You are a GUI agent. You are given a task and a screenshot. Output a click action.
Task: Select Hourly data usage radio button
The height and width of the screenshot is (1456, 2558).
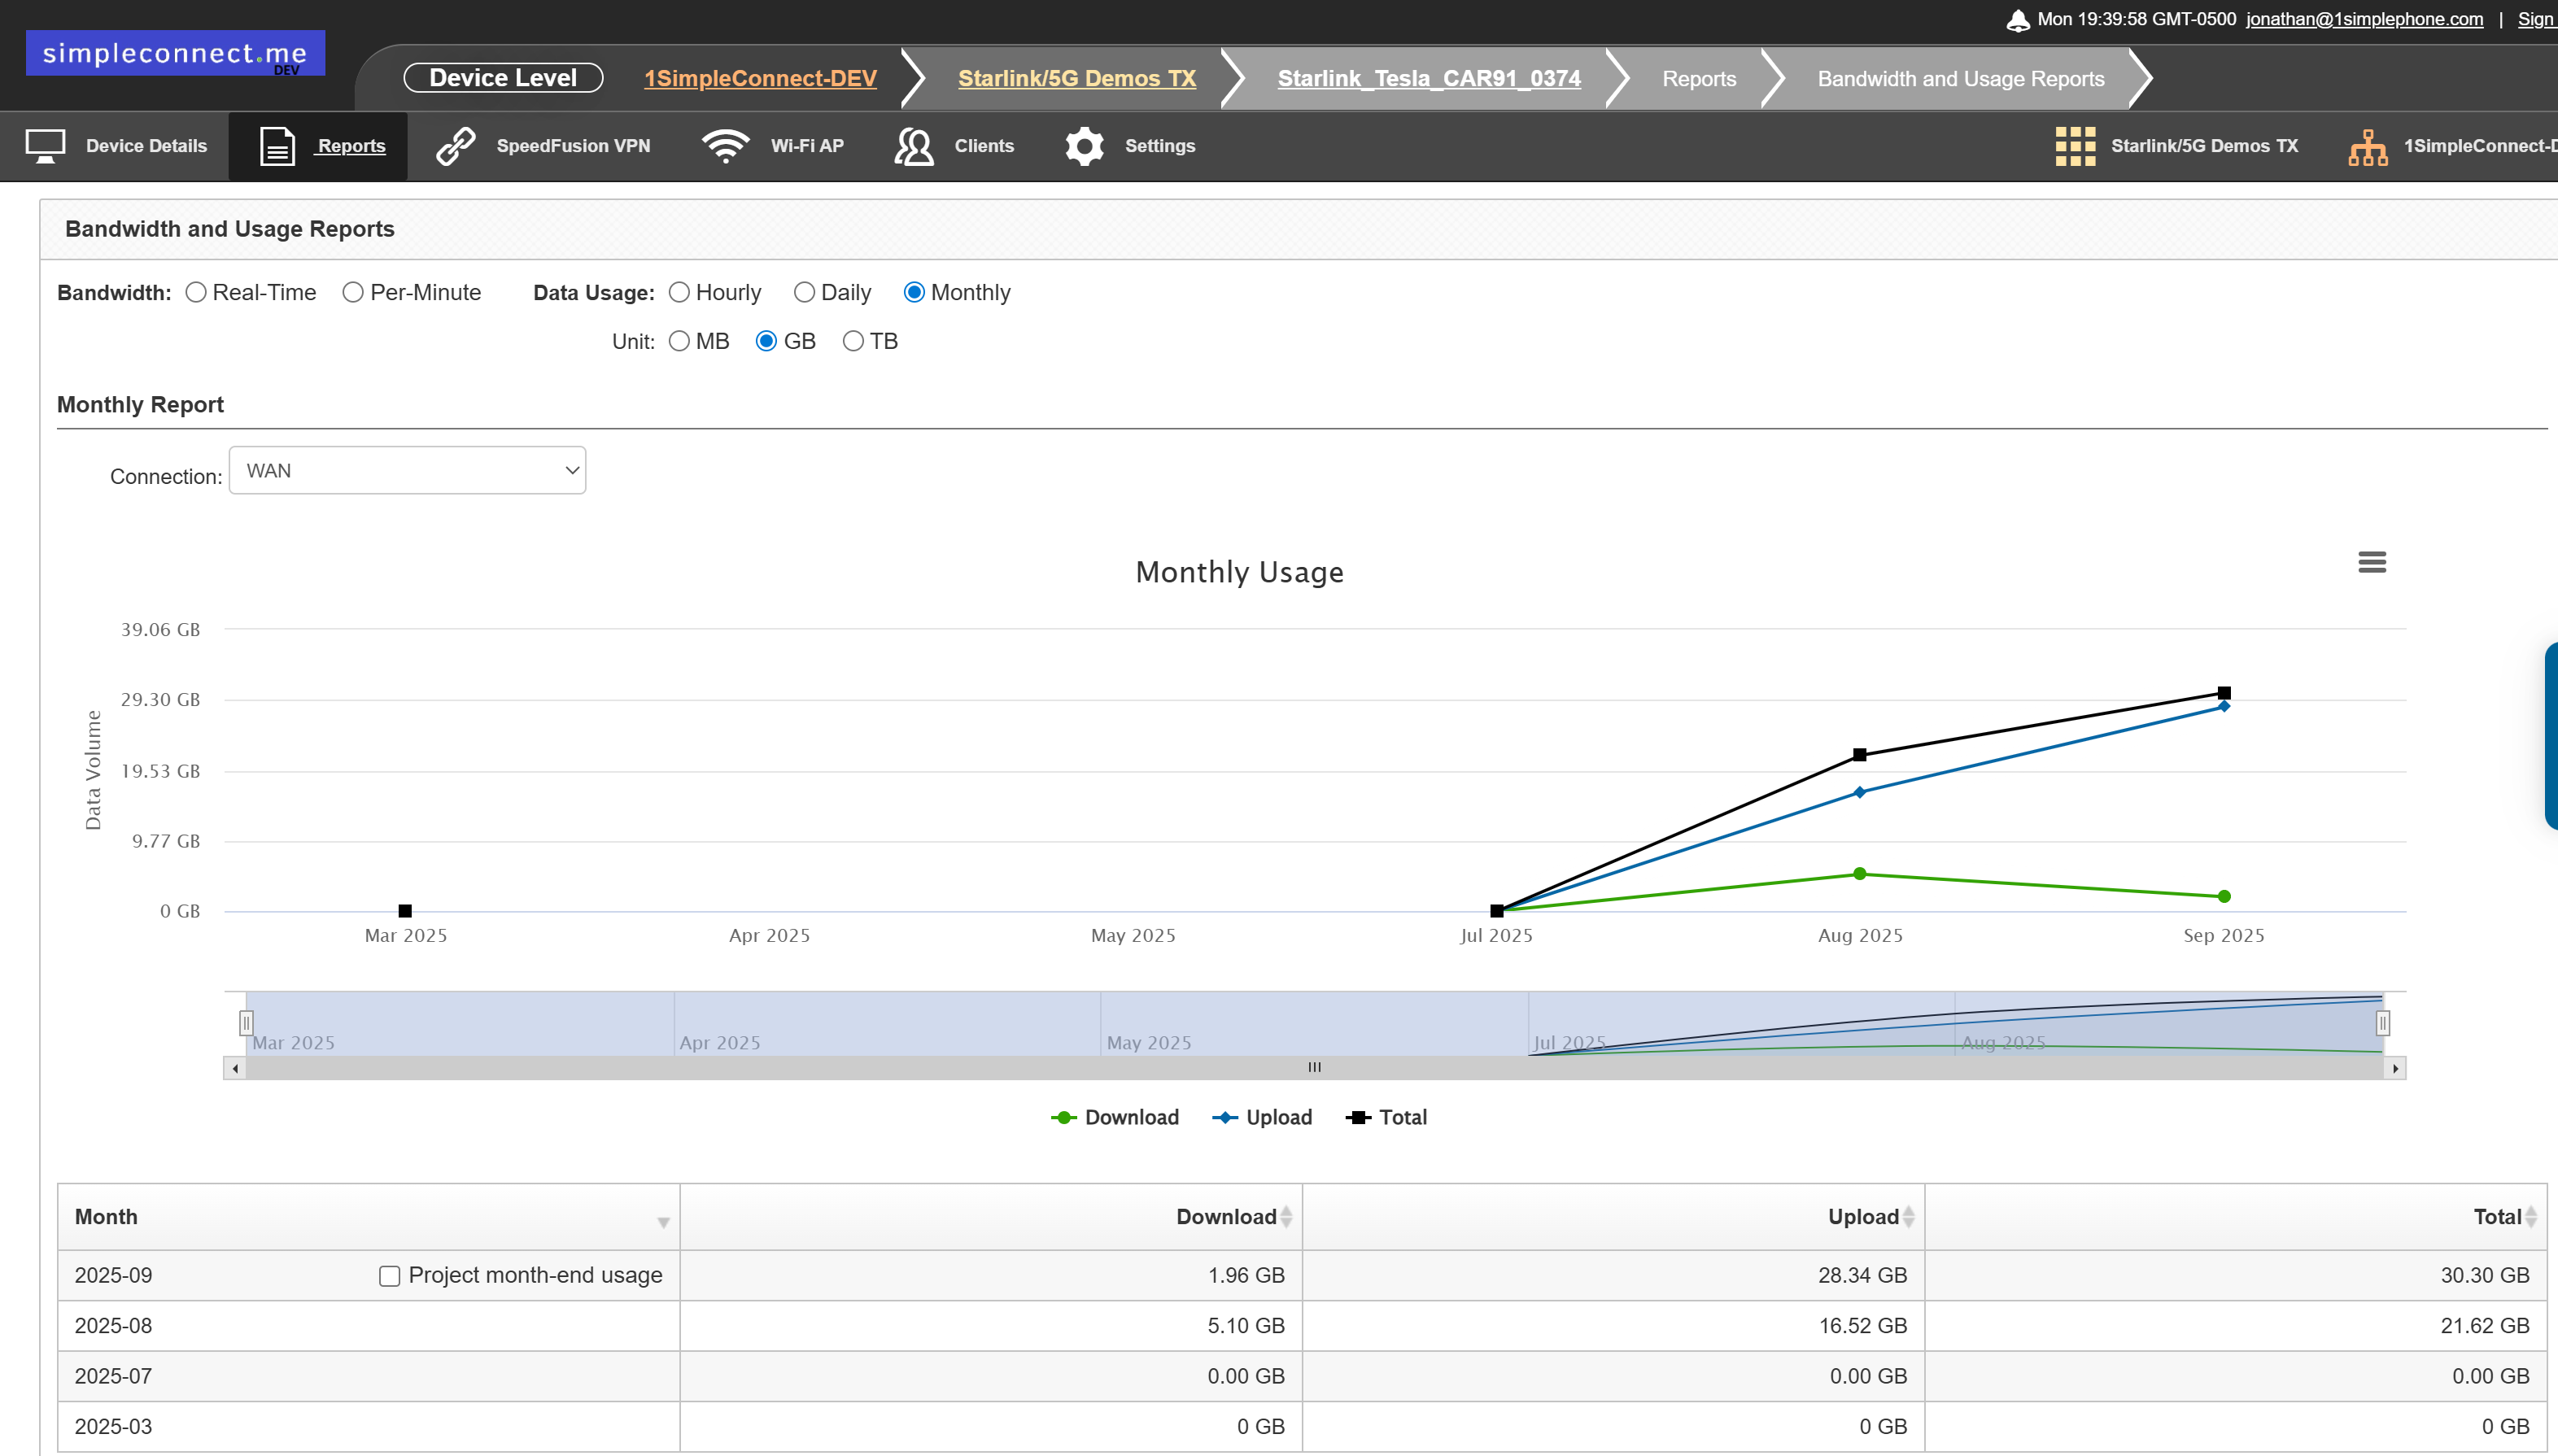point(679,292)
